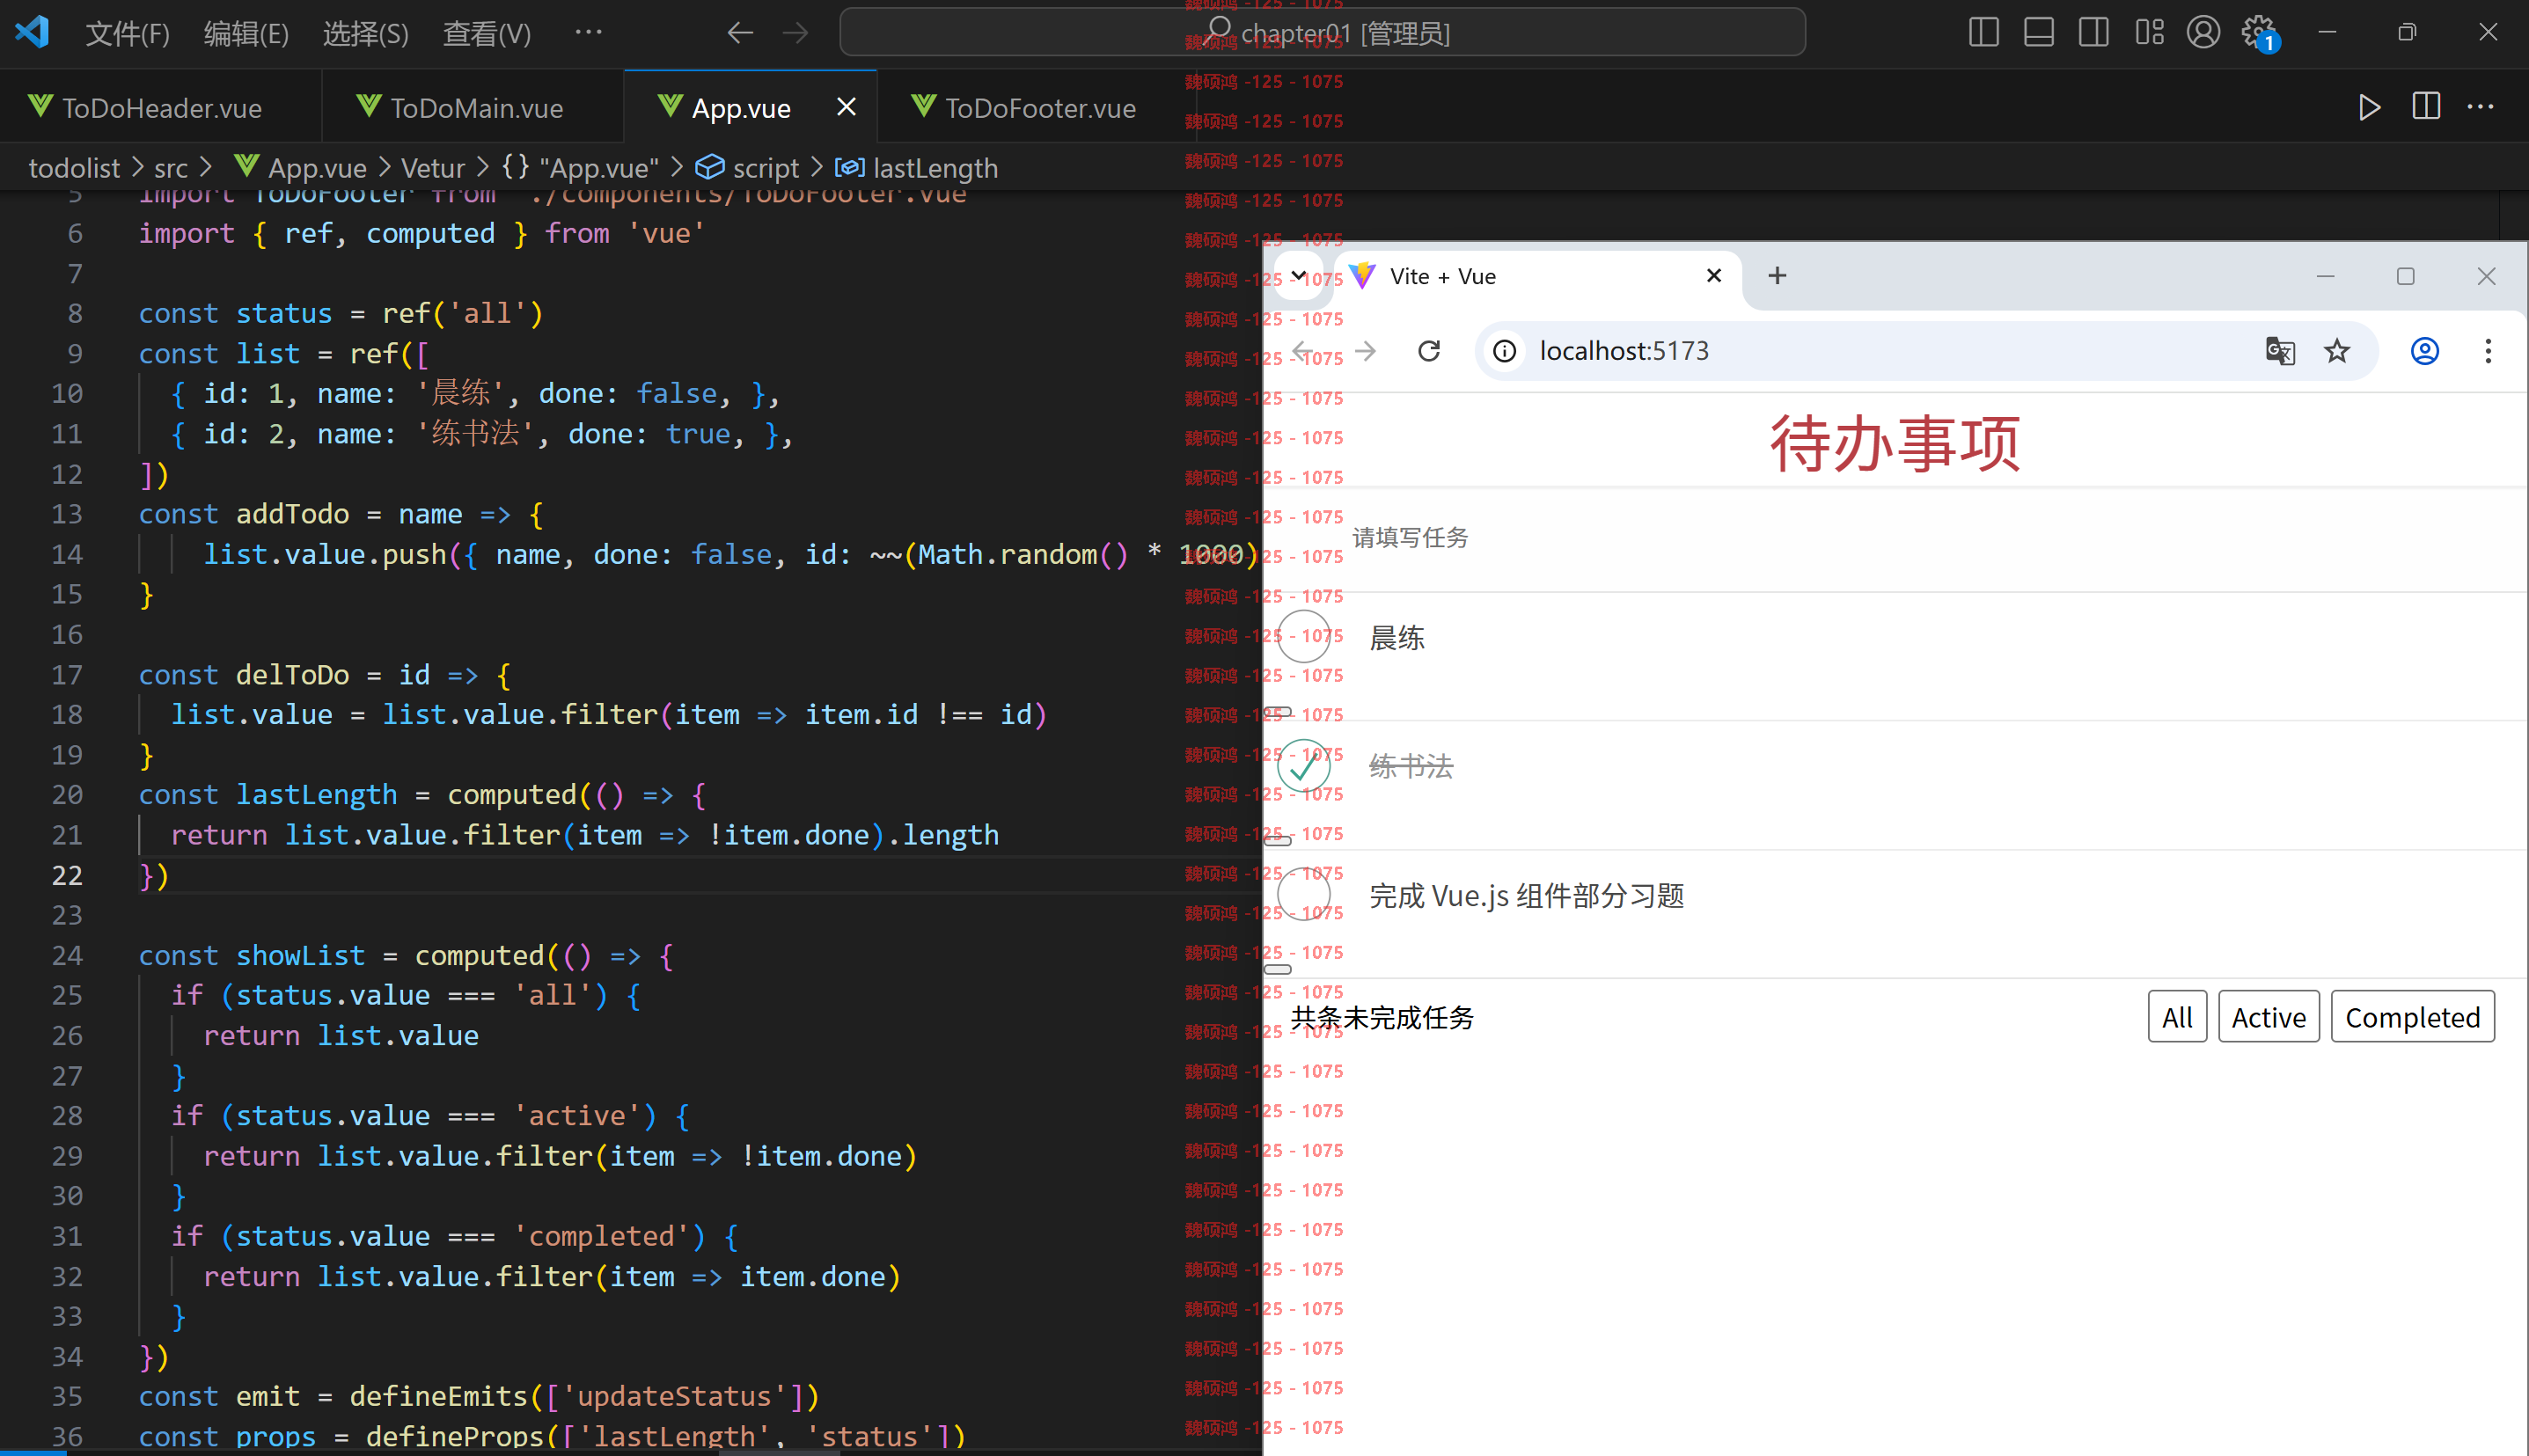Open editor more actions ellipsis

tap(2481, 106)
